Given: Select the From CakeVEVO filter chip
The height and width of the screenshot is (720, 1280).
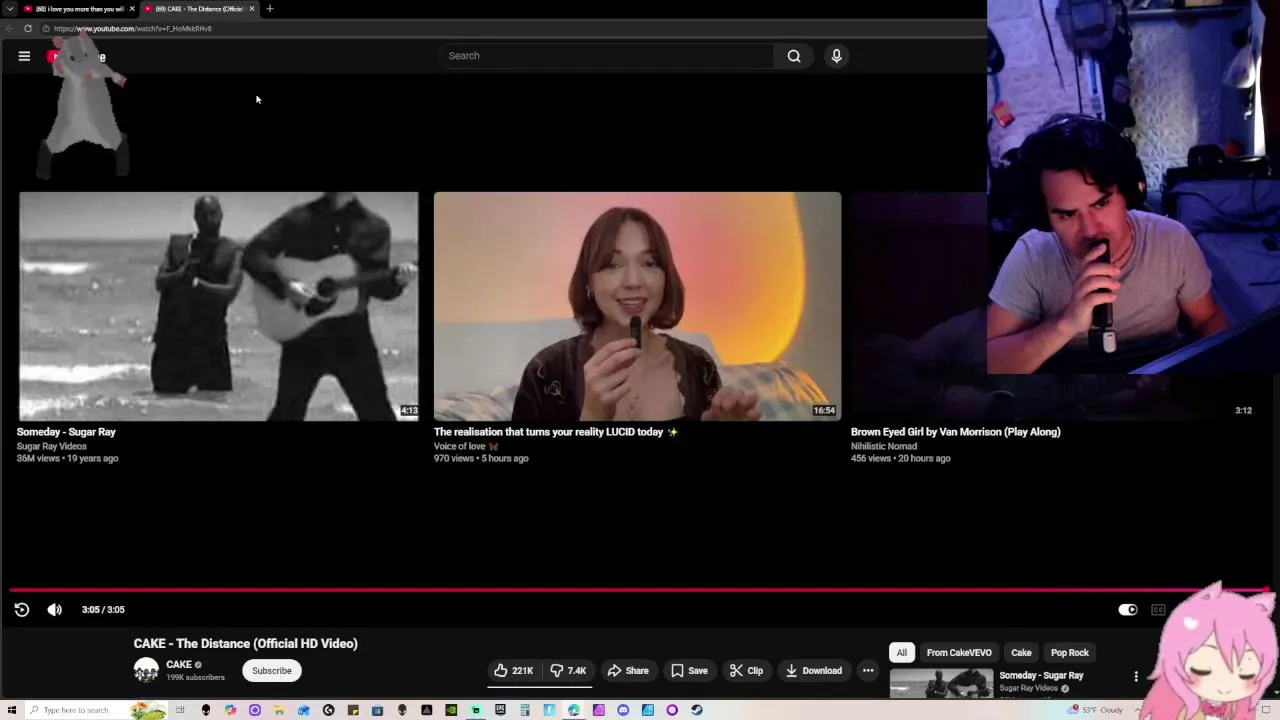Looking at the screenshot, I should (x=959, y=653).
